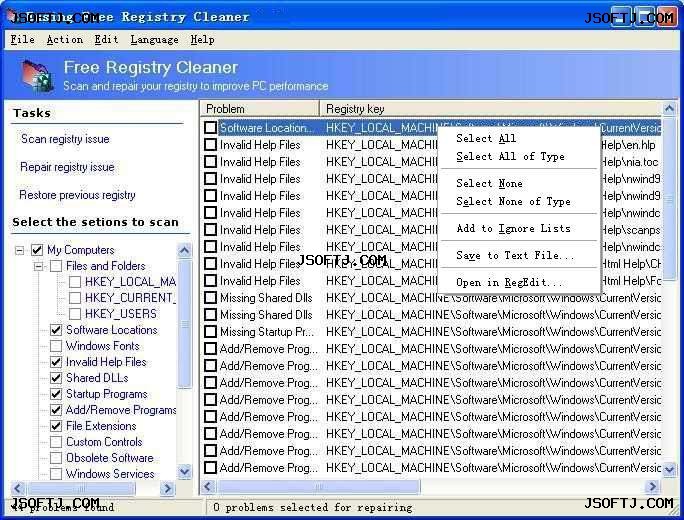Click the Software Locations tree label
The image size is (684, 520).
112,330
